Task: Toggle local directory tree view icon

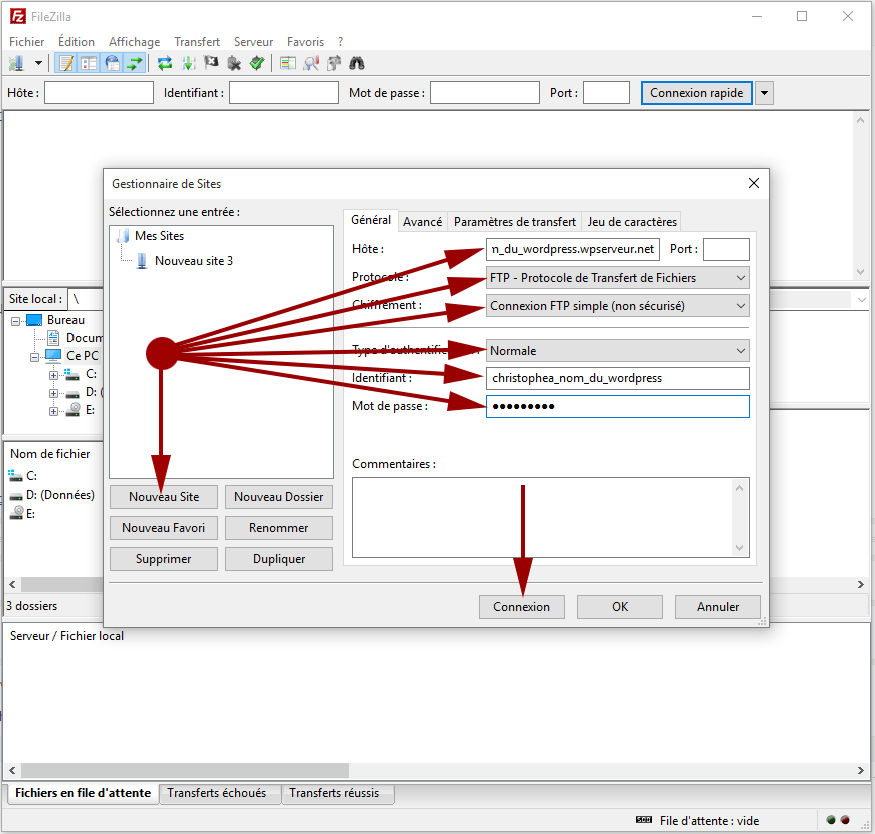Action: tap(89, 64)
